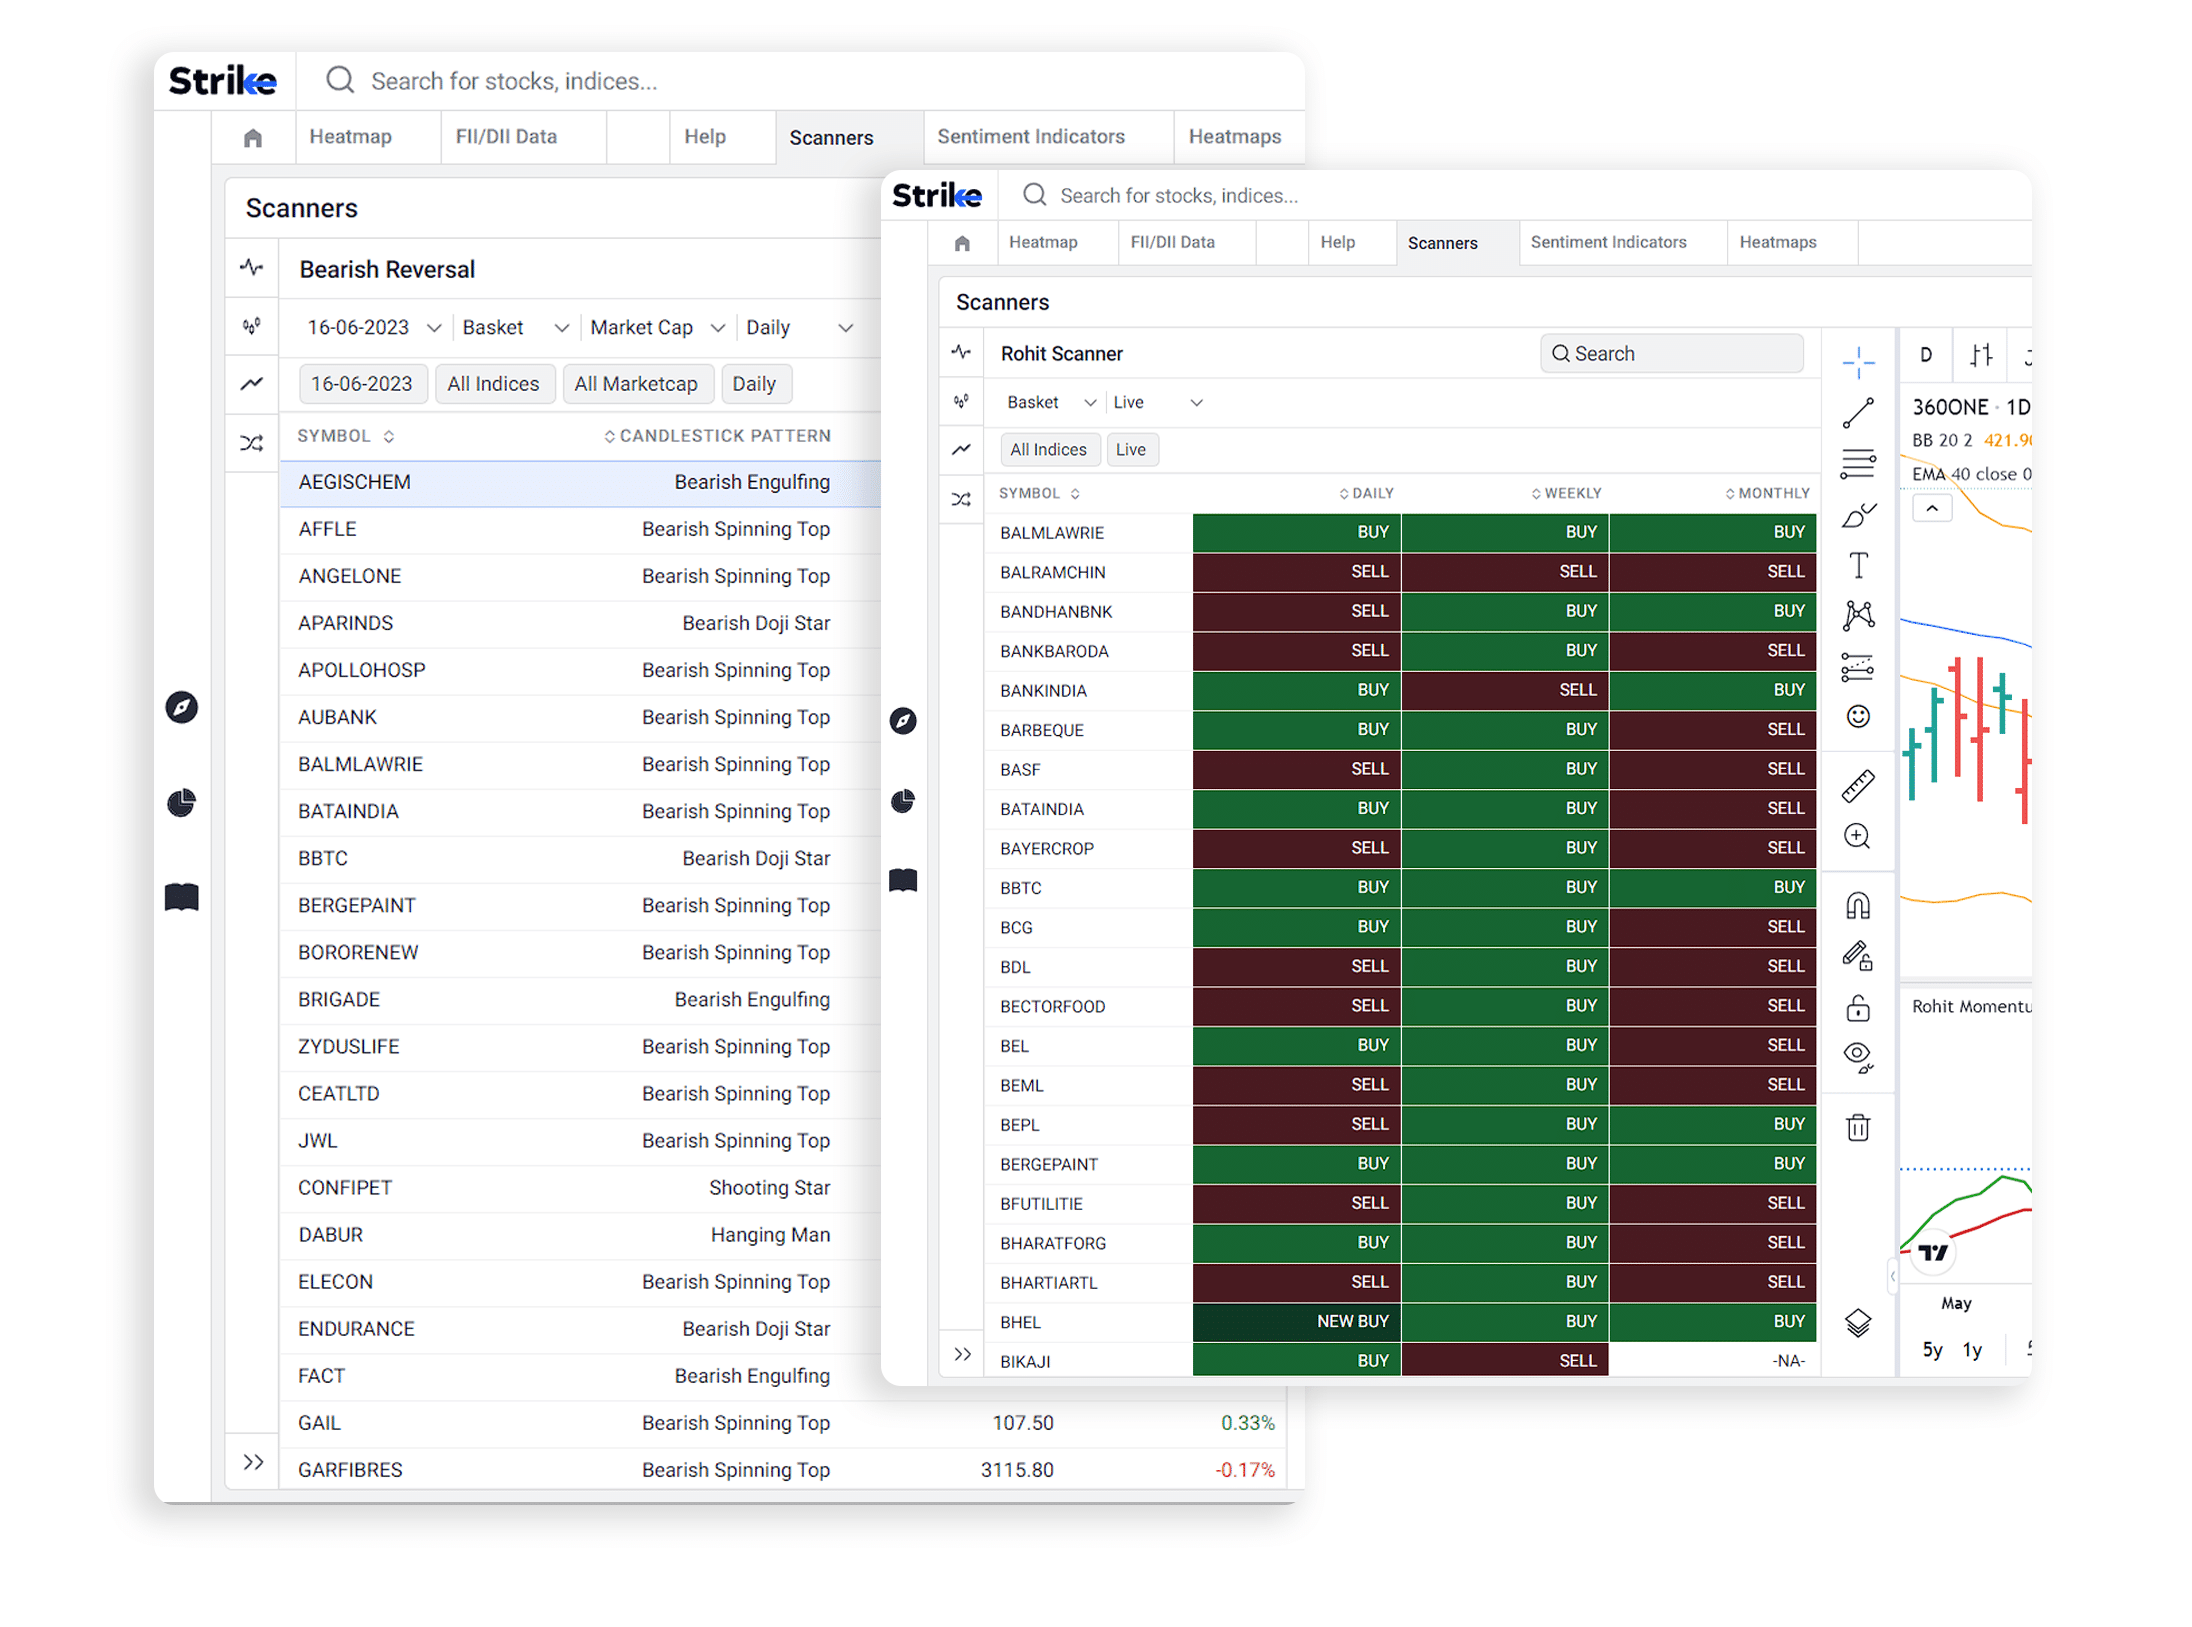Toggle magnet snap mode
This screenshot has width=2192, height=1627.
(x=1857, y=906)
